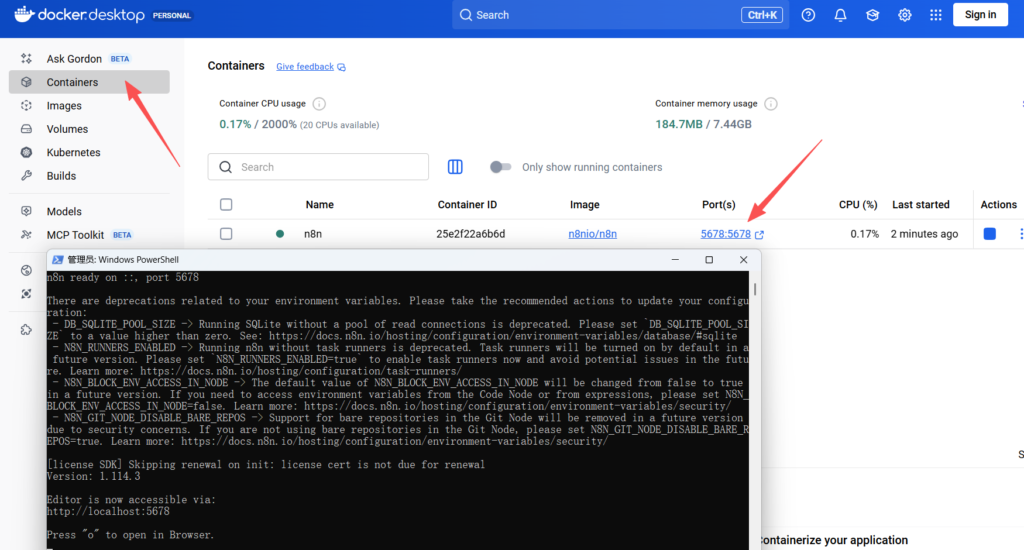The height and width of the screenshot is (550, 1024).
Task: Open the manage columns display menu
Action: tap(455, 167)
